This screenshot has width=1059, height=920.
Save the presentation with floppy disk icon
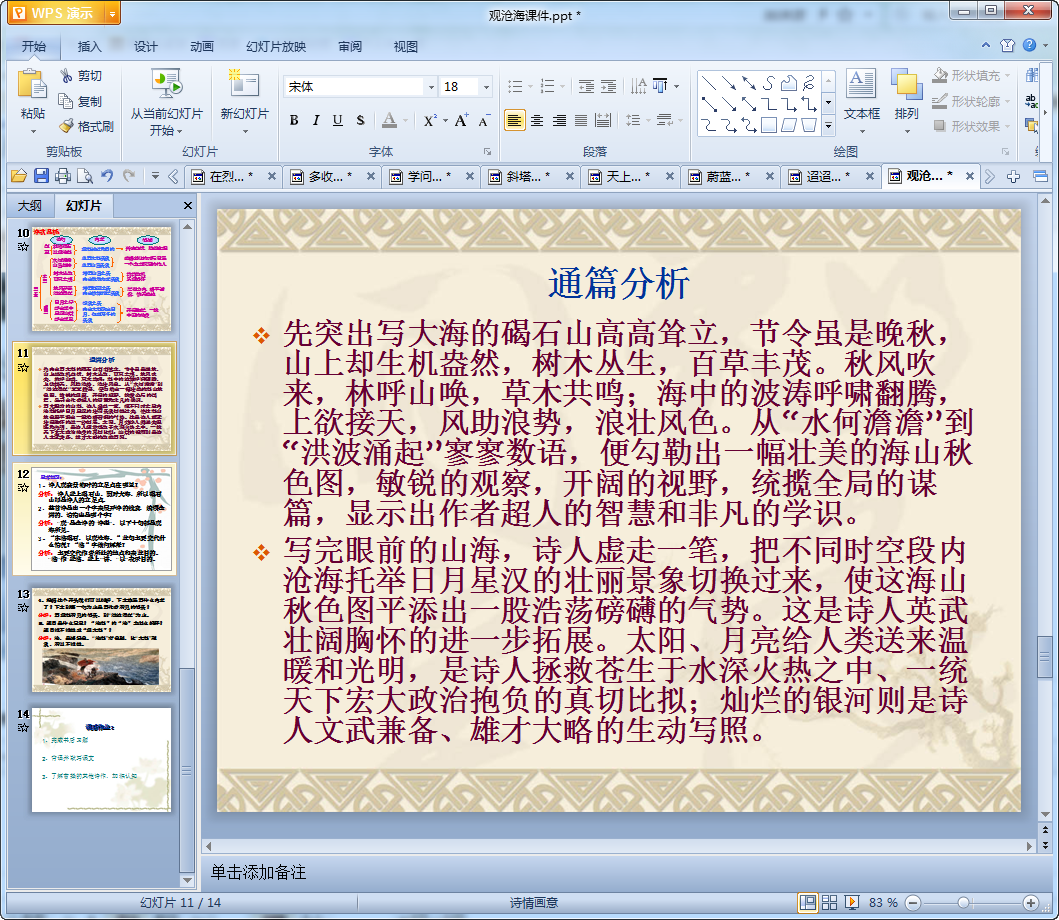tap(41, 176)
